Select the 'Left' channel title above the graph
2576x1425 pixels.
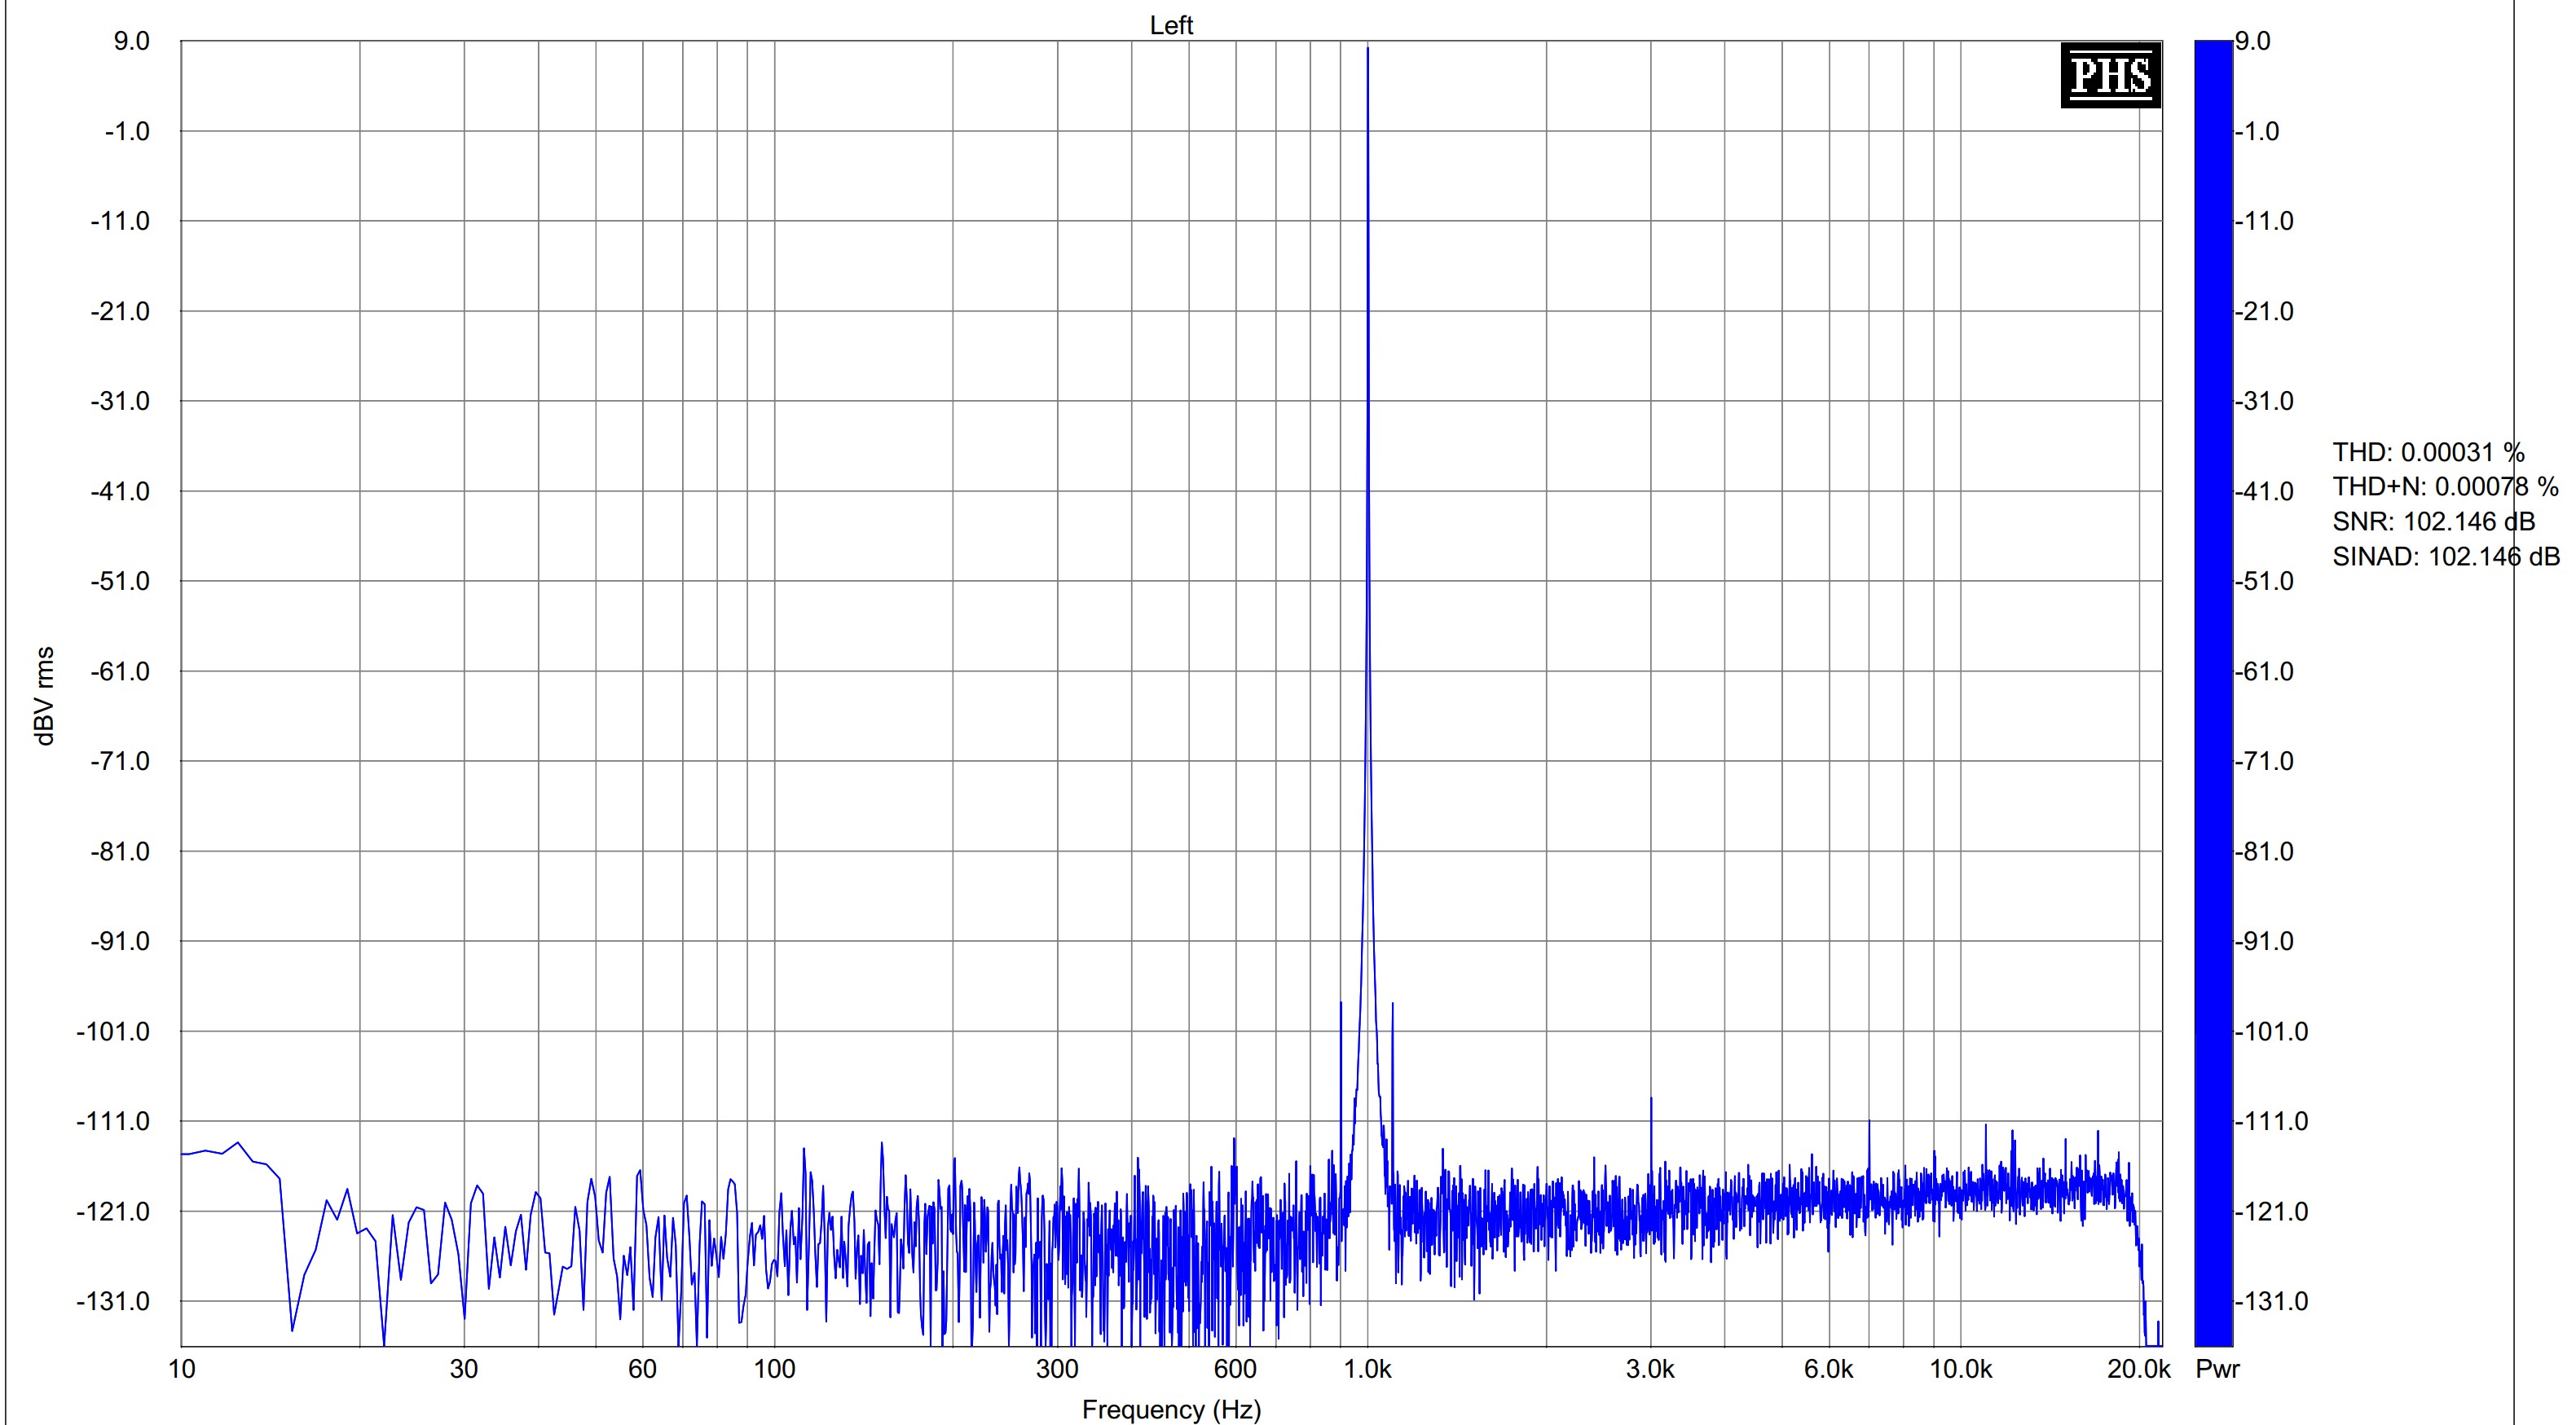click(x=1171, y=25)
